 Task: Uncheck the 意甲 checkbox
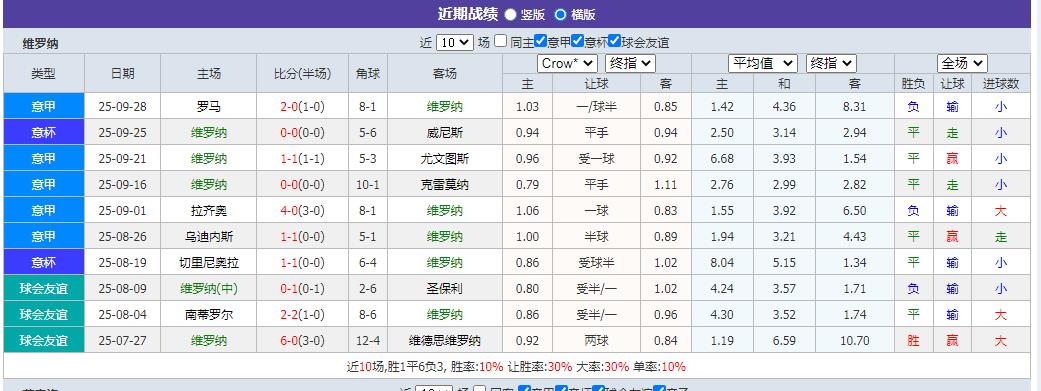[540, 40]
